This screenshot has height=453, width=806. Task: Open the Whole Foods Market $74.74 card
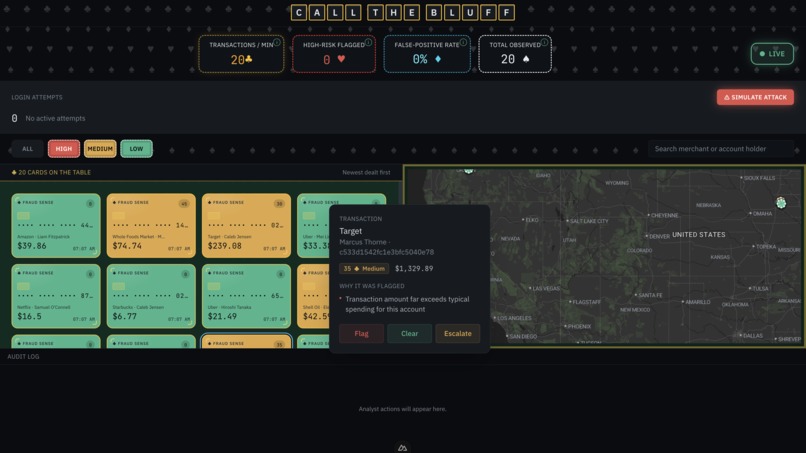(x=151, y=226)
